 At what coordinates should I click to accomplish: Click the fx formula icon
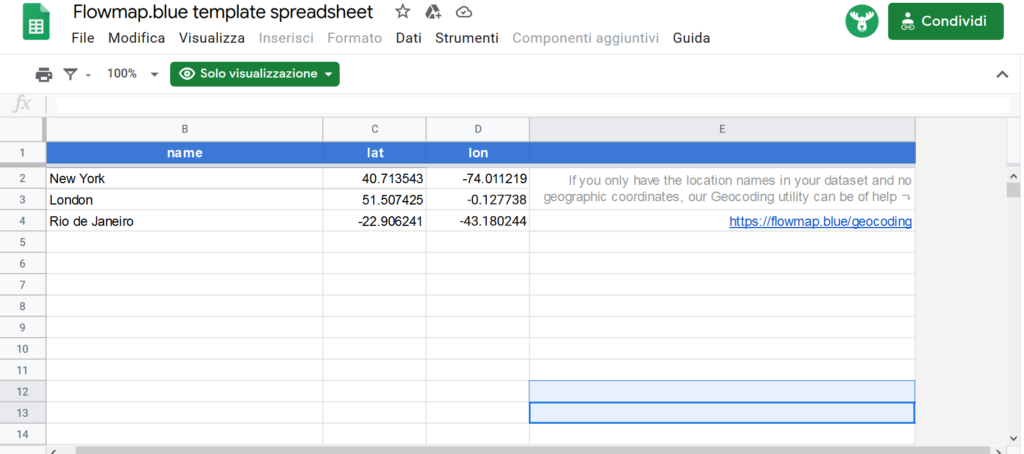coord(22,104)
